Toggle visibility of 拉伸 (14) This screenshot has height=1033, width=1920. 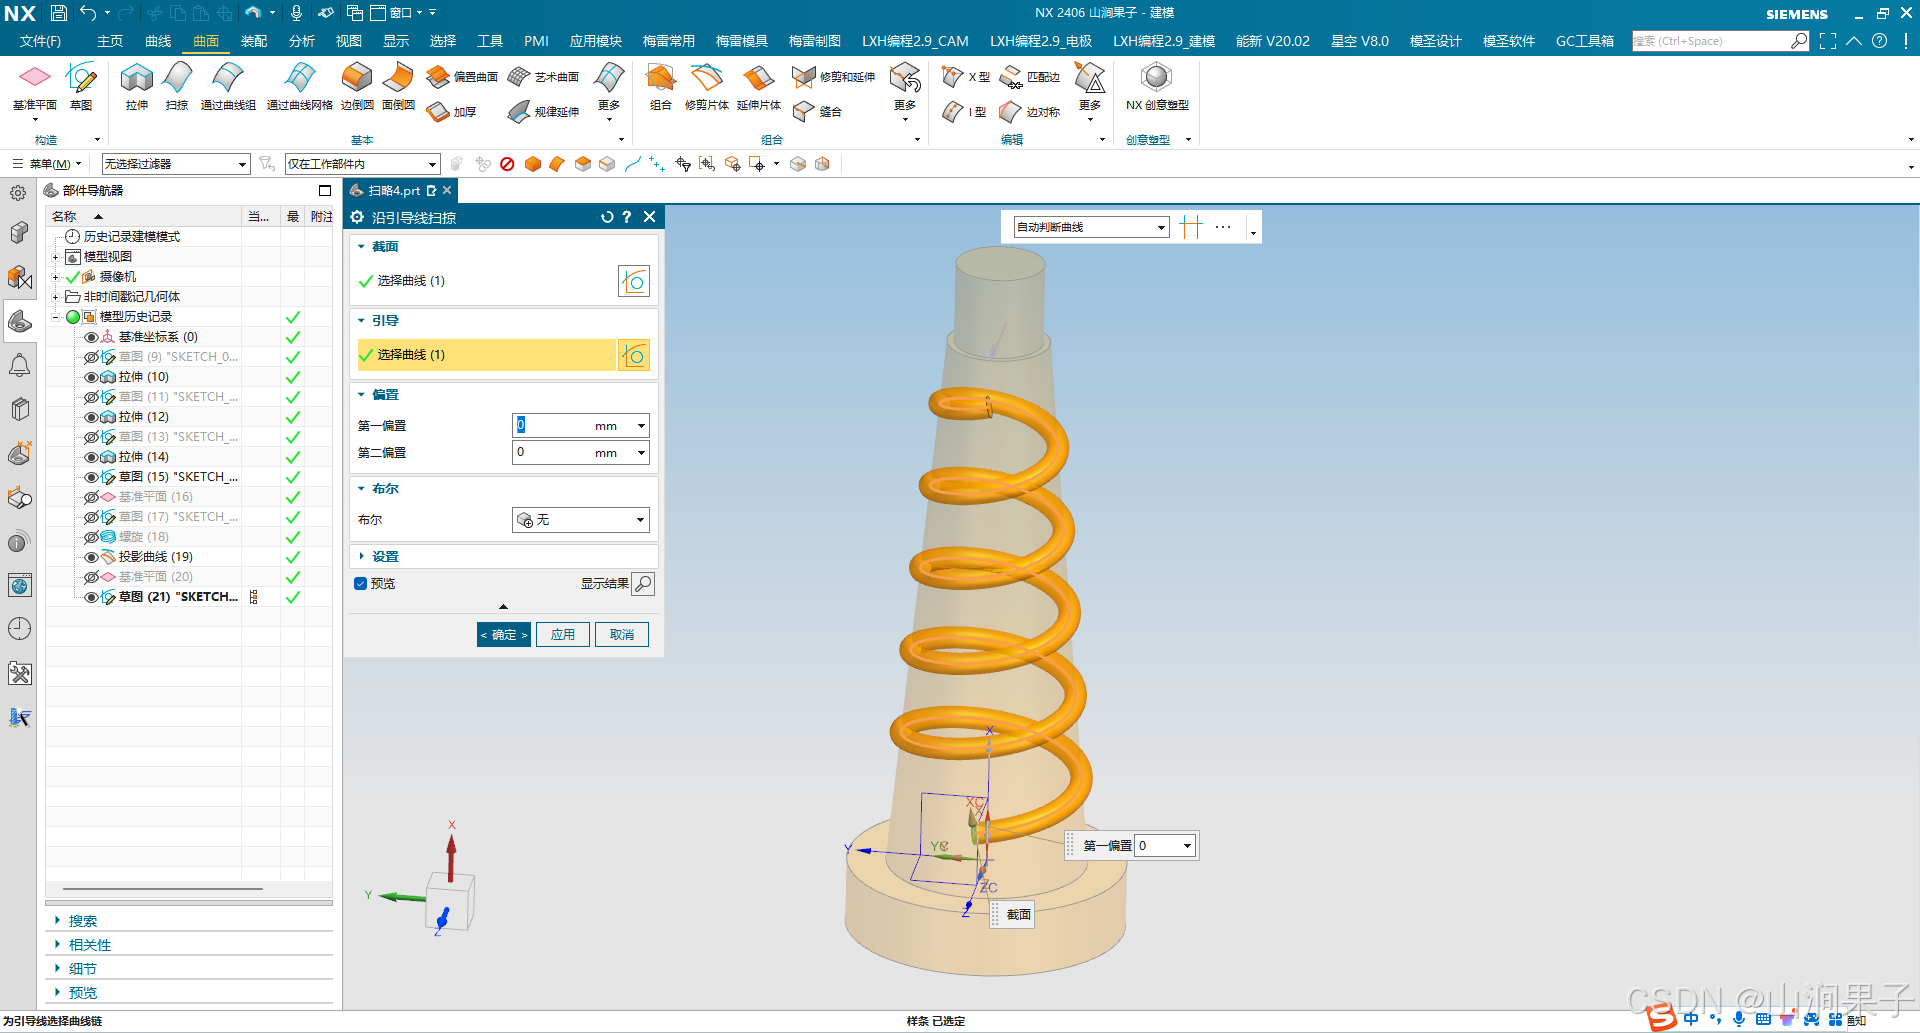coord(91,457)
